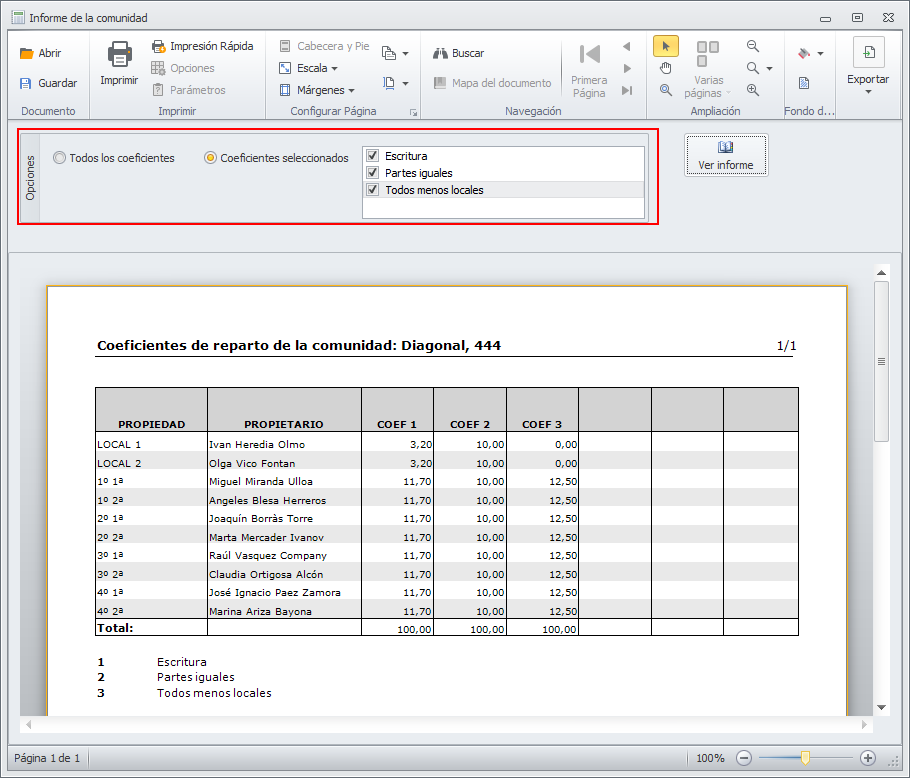Click Impresión Rápida quick print

(202, 46)
